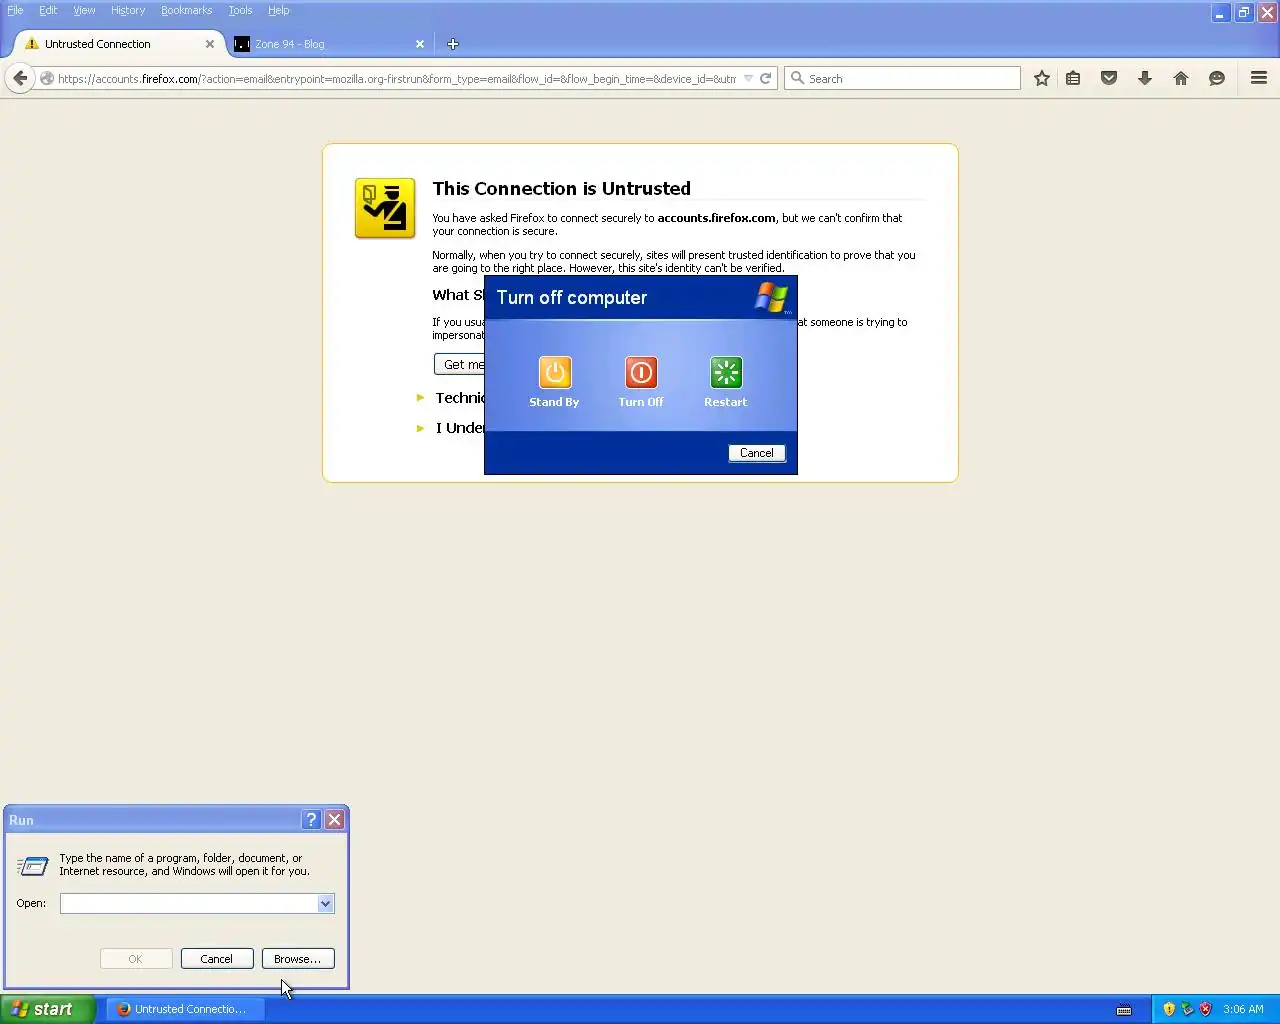Click Cancel in the Run dialog
This screenshot has height=1024, width=1280.
click(216, 959)
